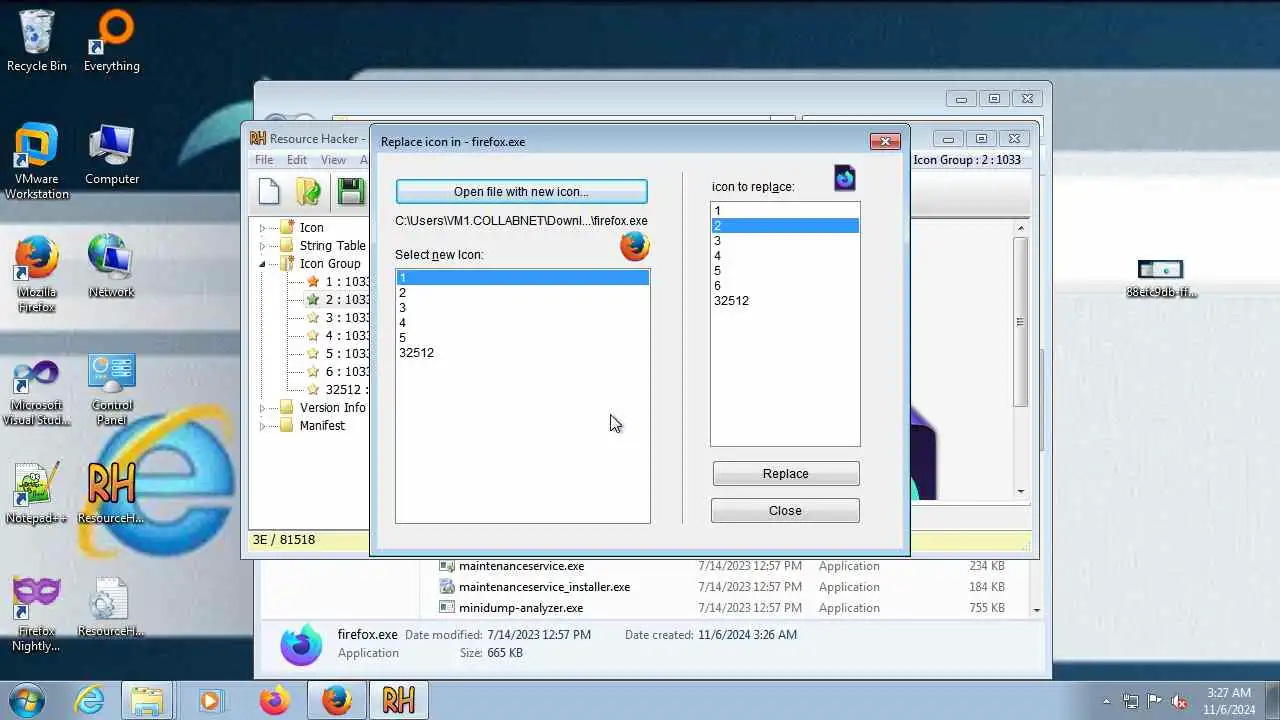Open Internet Explorer from the taskbar

[90, 700]
